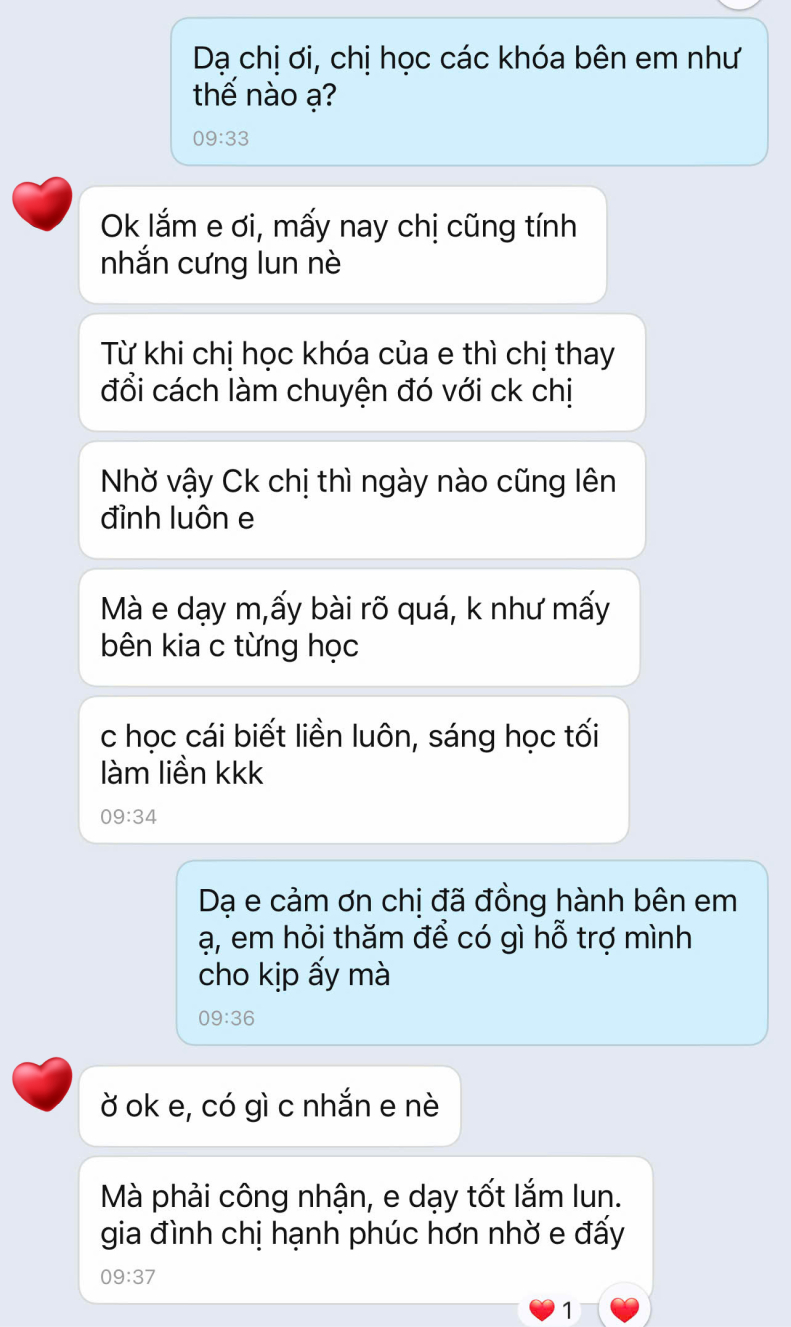
Task: Tap the 09:33 timestamp in first message
Action: (x=221, y=139)
